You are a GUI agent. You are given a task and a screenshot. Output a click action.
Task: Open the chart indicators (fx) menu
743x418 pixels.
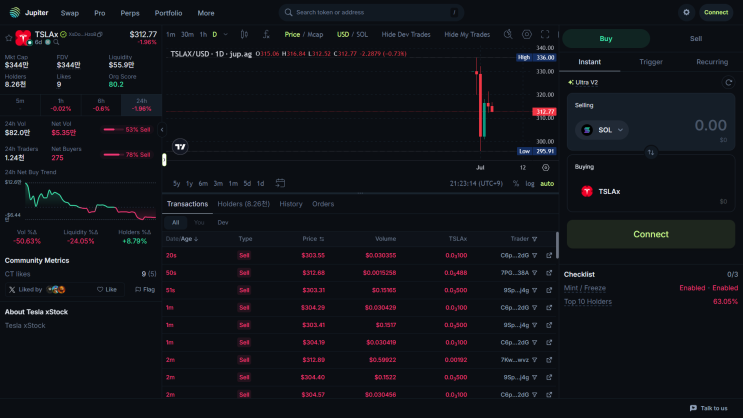tap(266, 34)
